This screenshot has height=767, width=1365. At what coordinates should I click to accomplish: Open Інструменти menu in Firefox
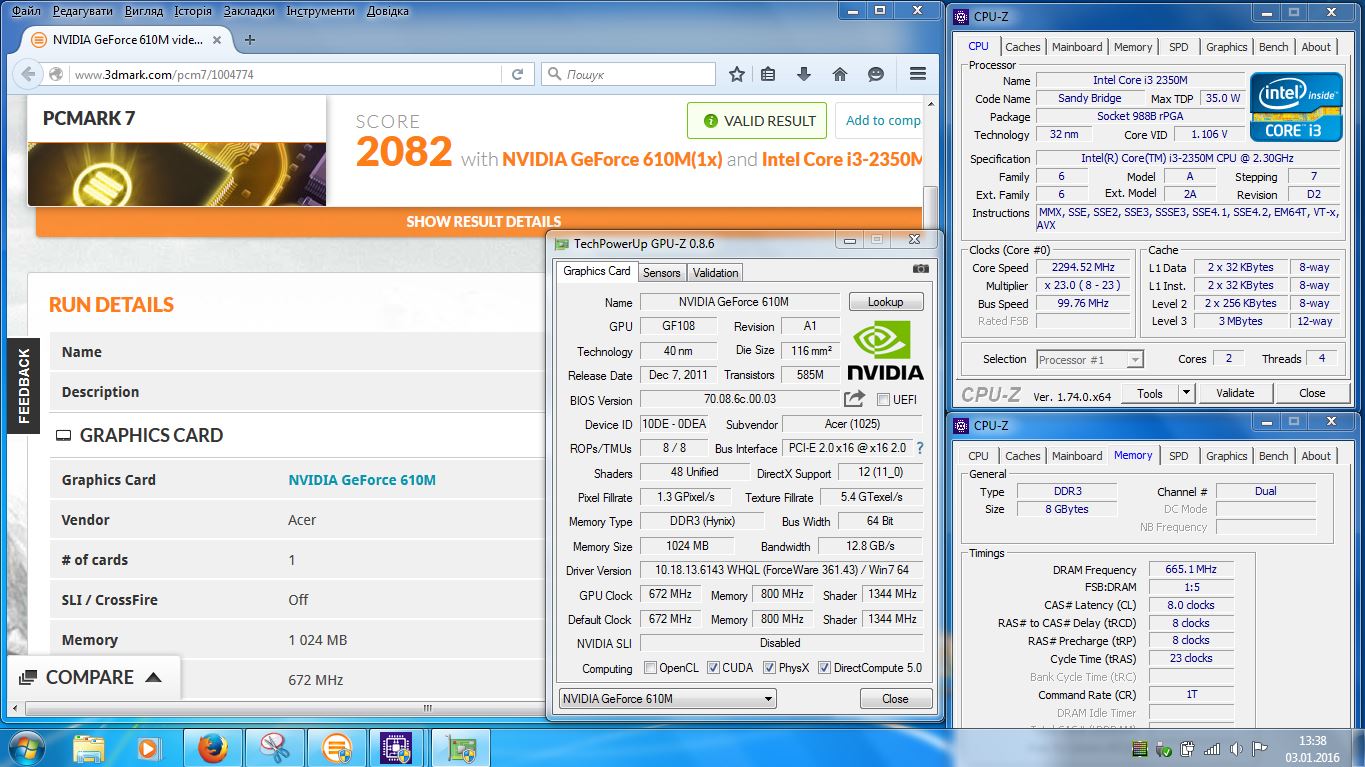[320, 11]
